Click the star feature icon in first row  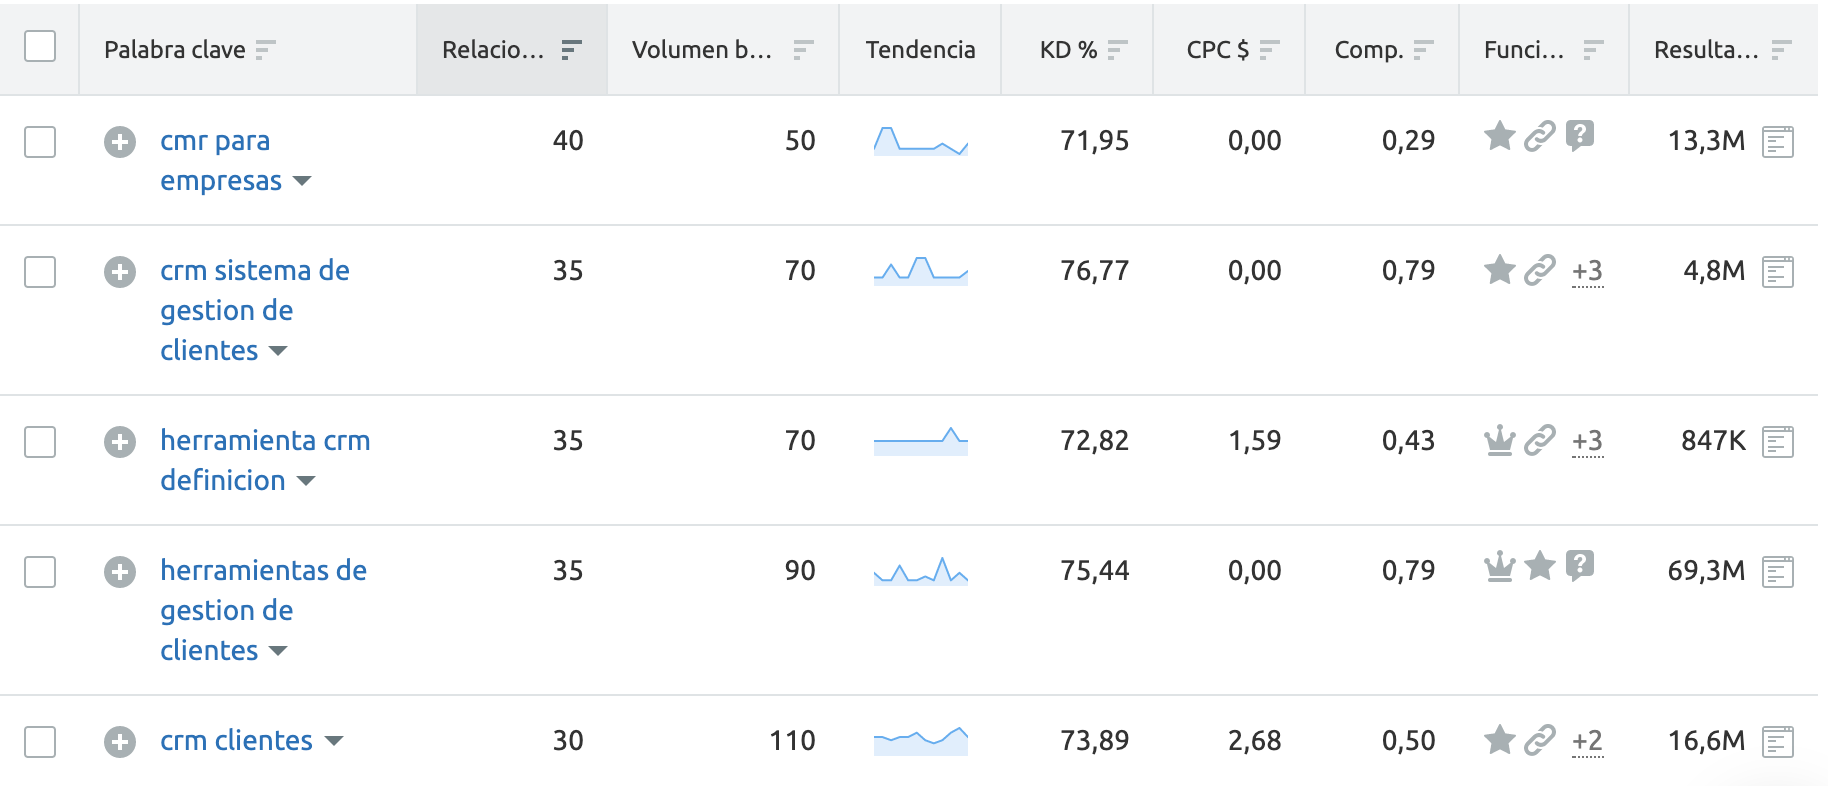pos(1499,135)
